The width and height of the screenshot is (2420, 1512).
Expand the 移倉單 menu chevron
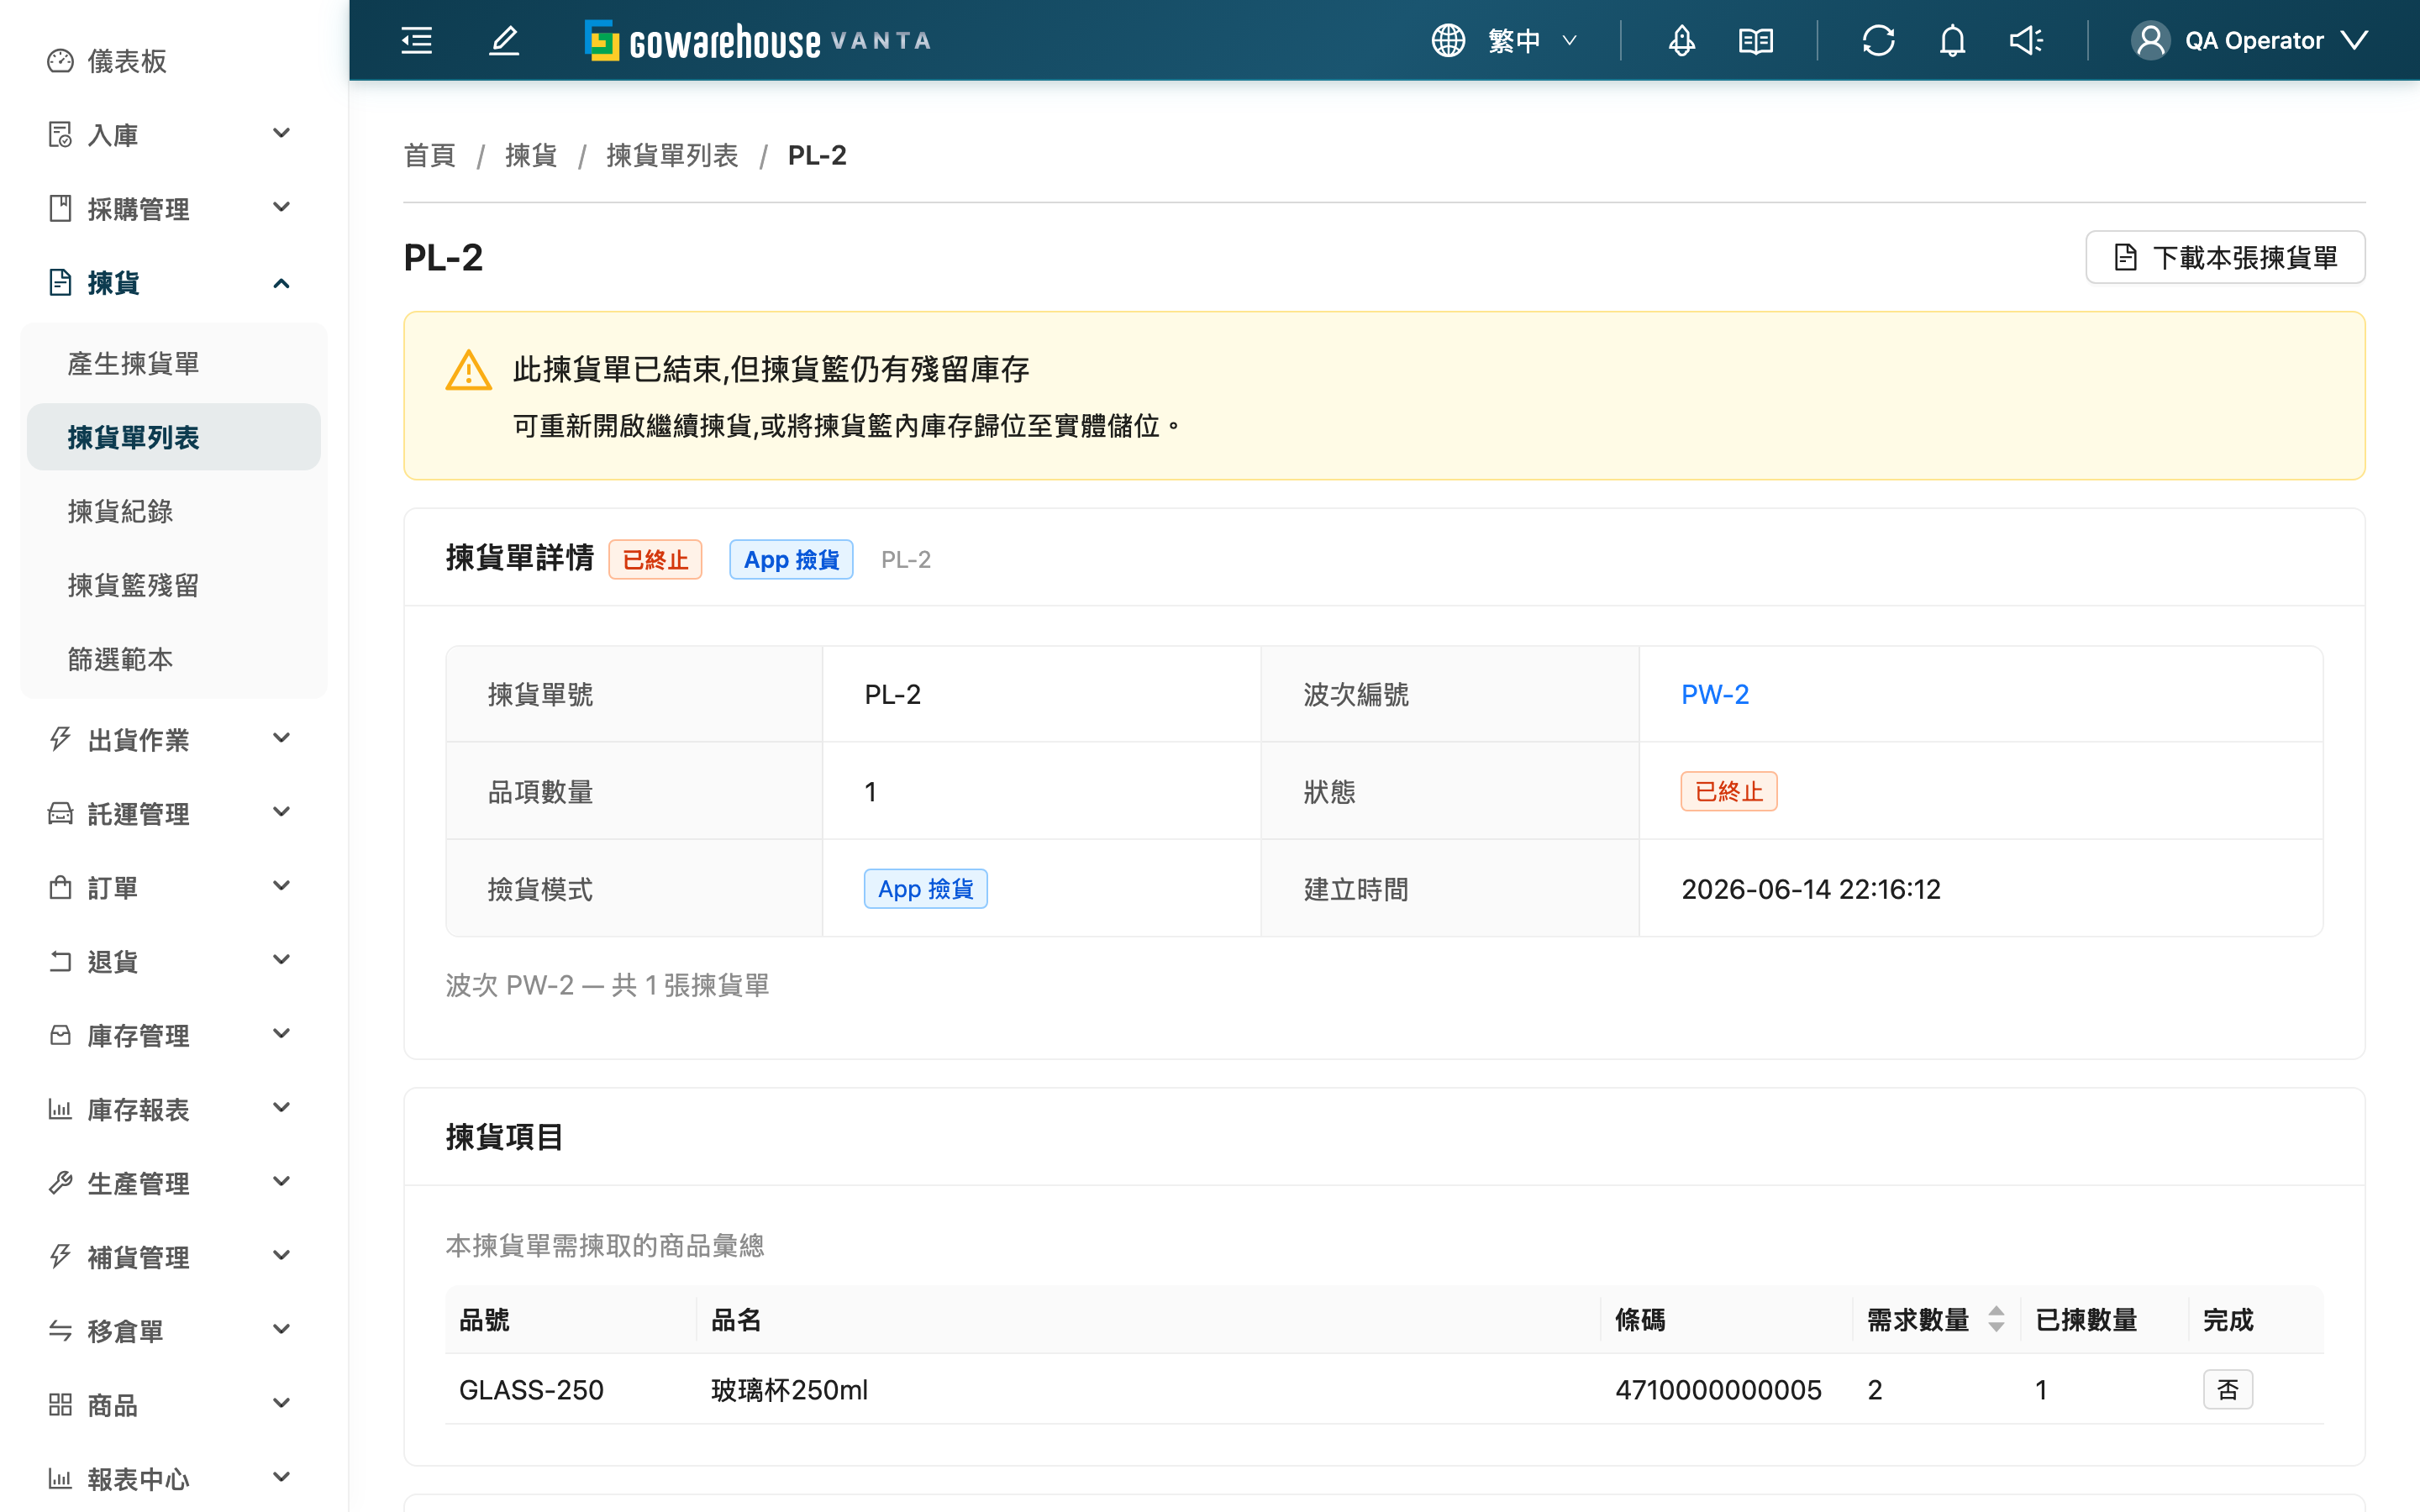coord(282,1330)
